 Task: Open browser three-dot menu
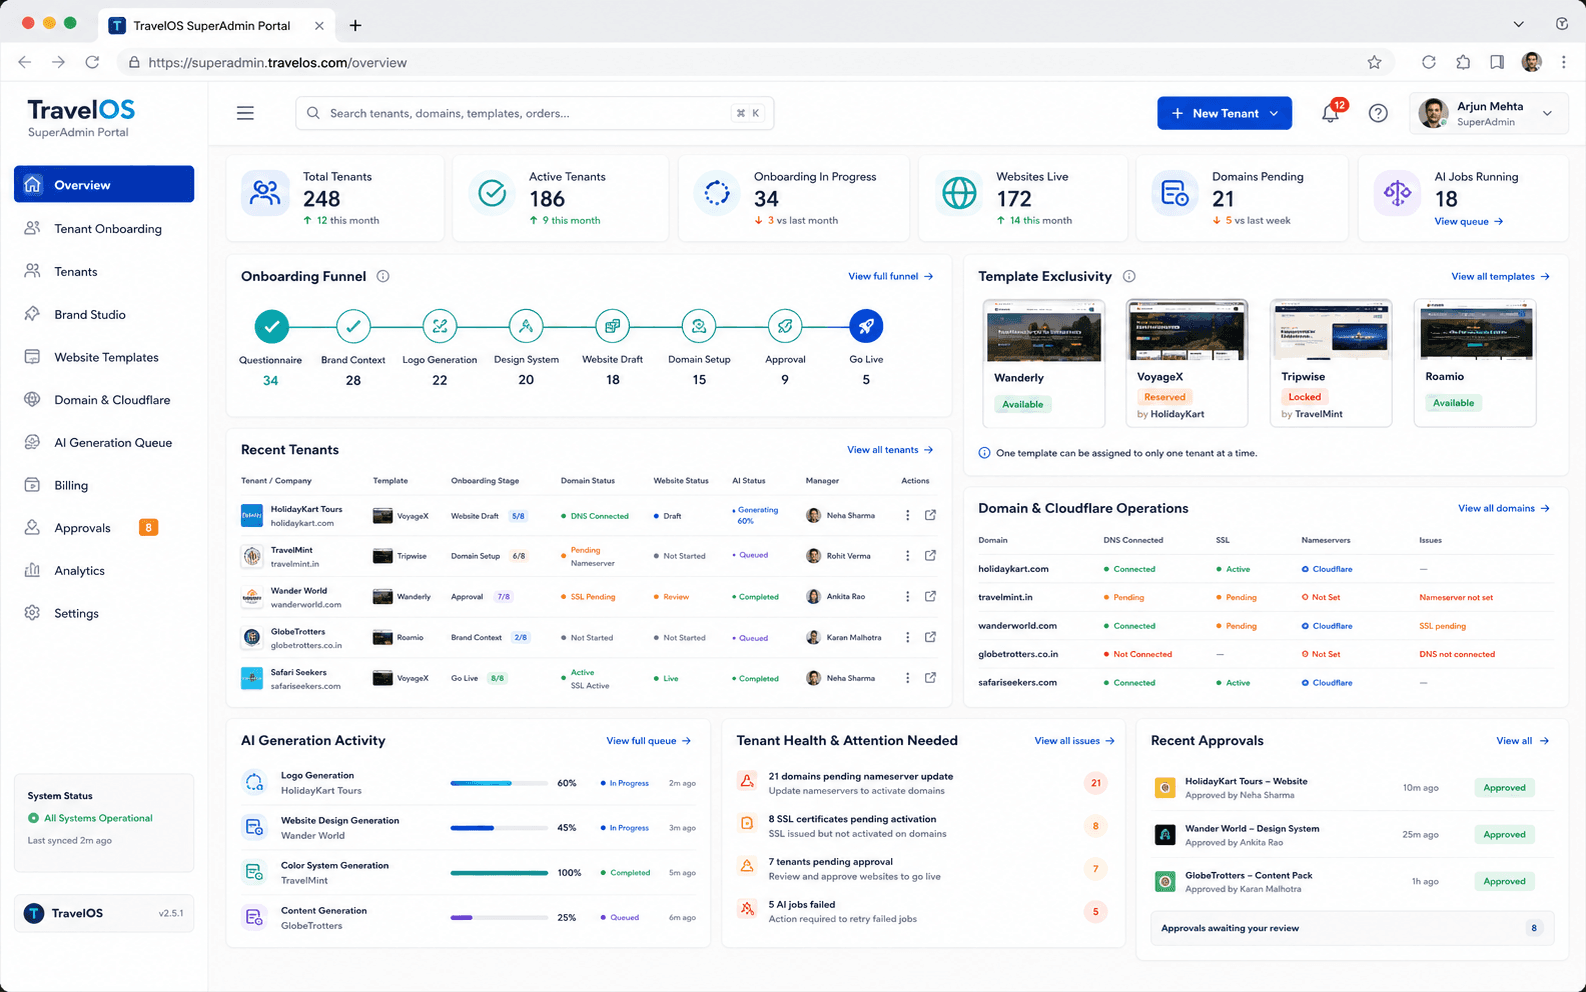1564,62
